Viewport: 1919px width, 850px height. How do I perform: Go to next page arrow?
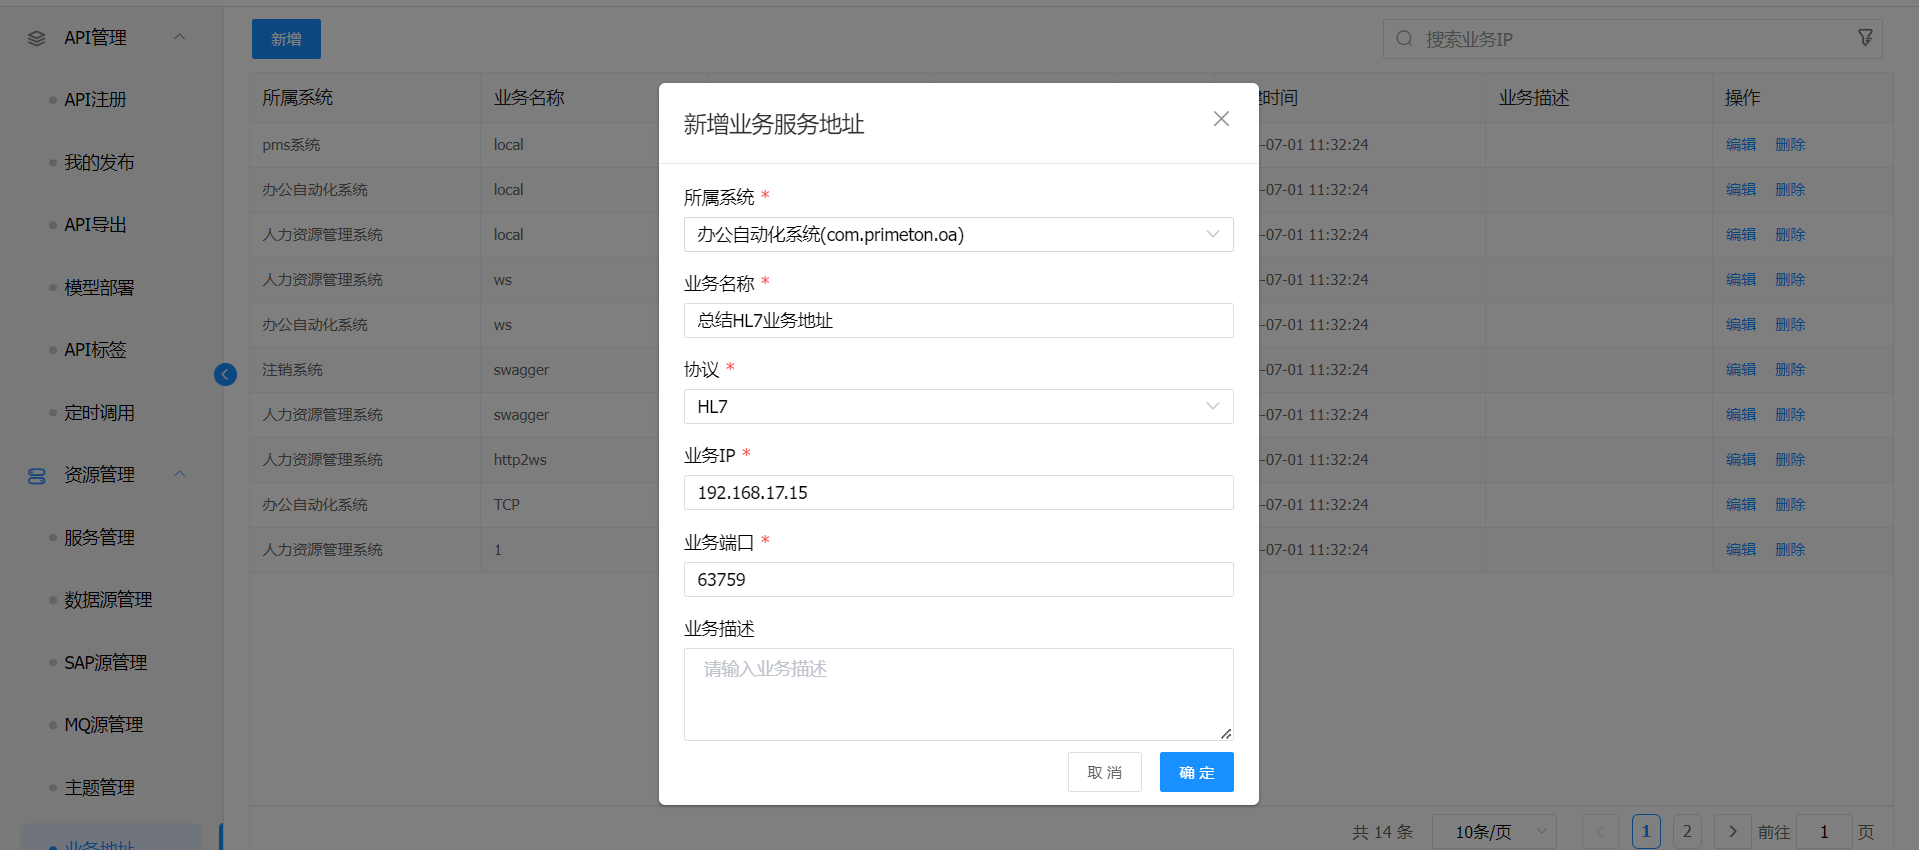(x=1732, y=831)
